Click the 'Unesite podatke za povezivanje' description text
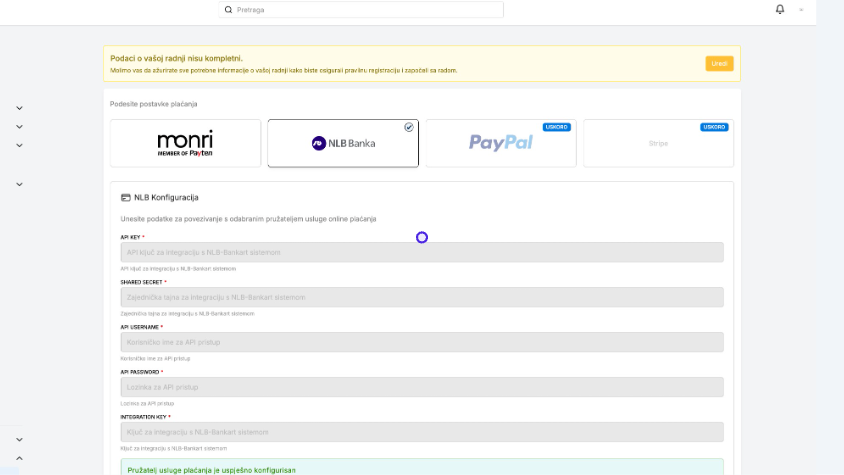 pos(248,219)
